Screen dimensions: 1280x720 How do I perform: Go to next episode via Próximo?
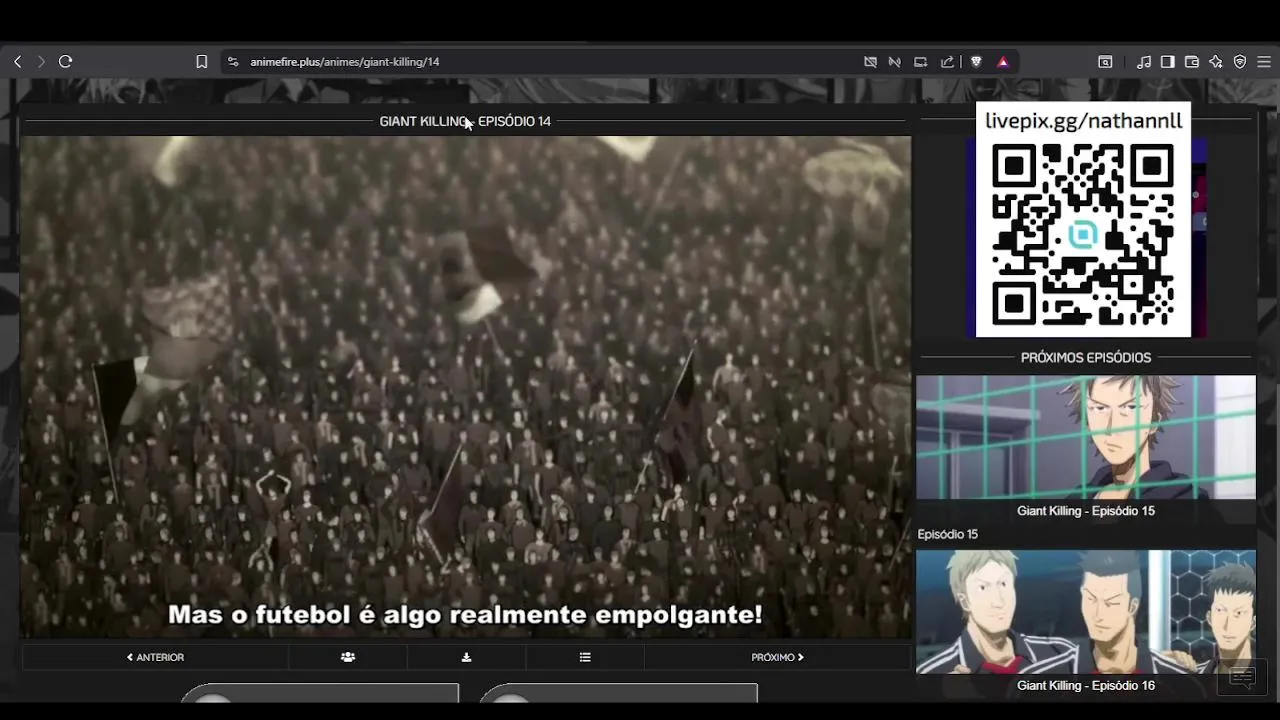pos(777,658)
